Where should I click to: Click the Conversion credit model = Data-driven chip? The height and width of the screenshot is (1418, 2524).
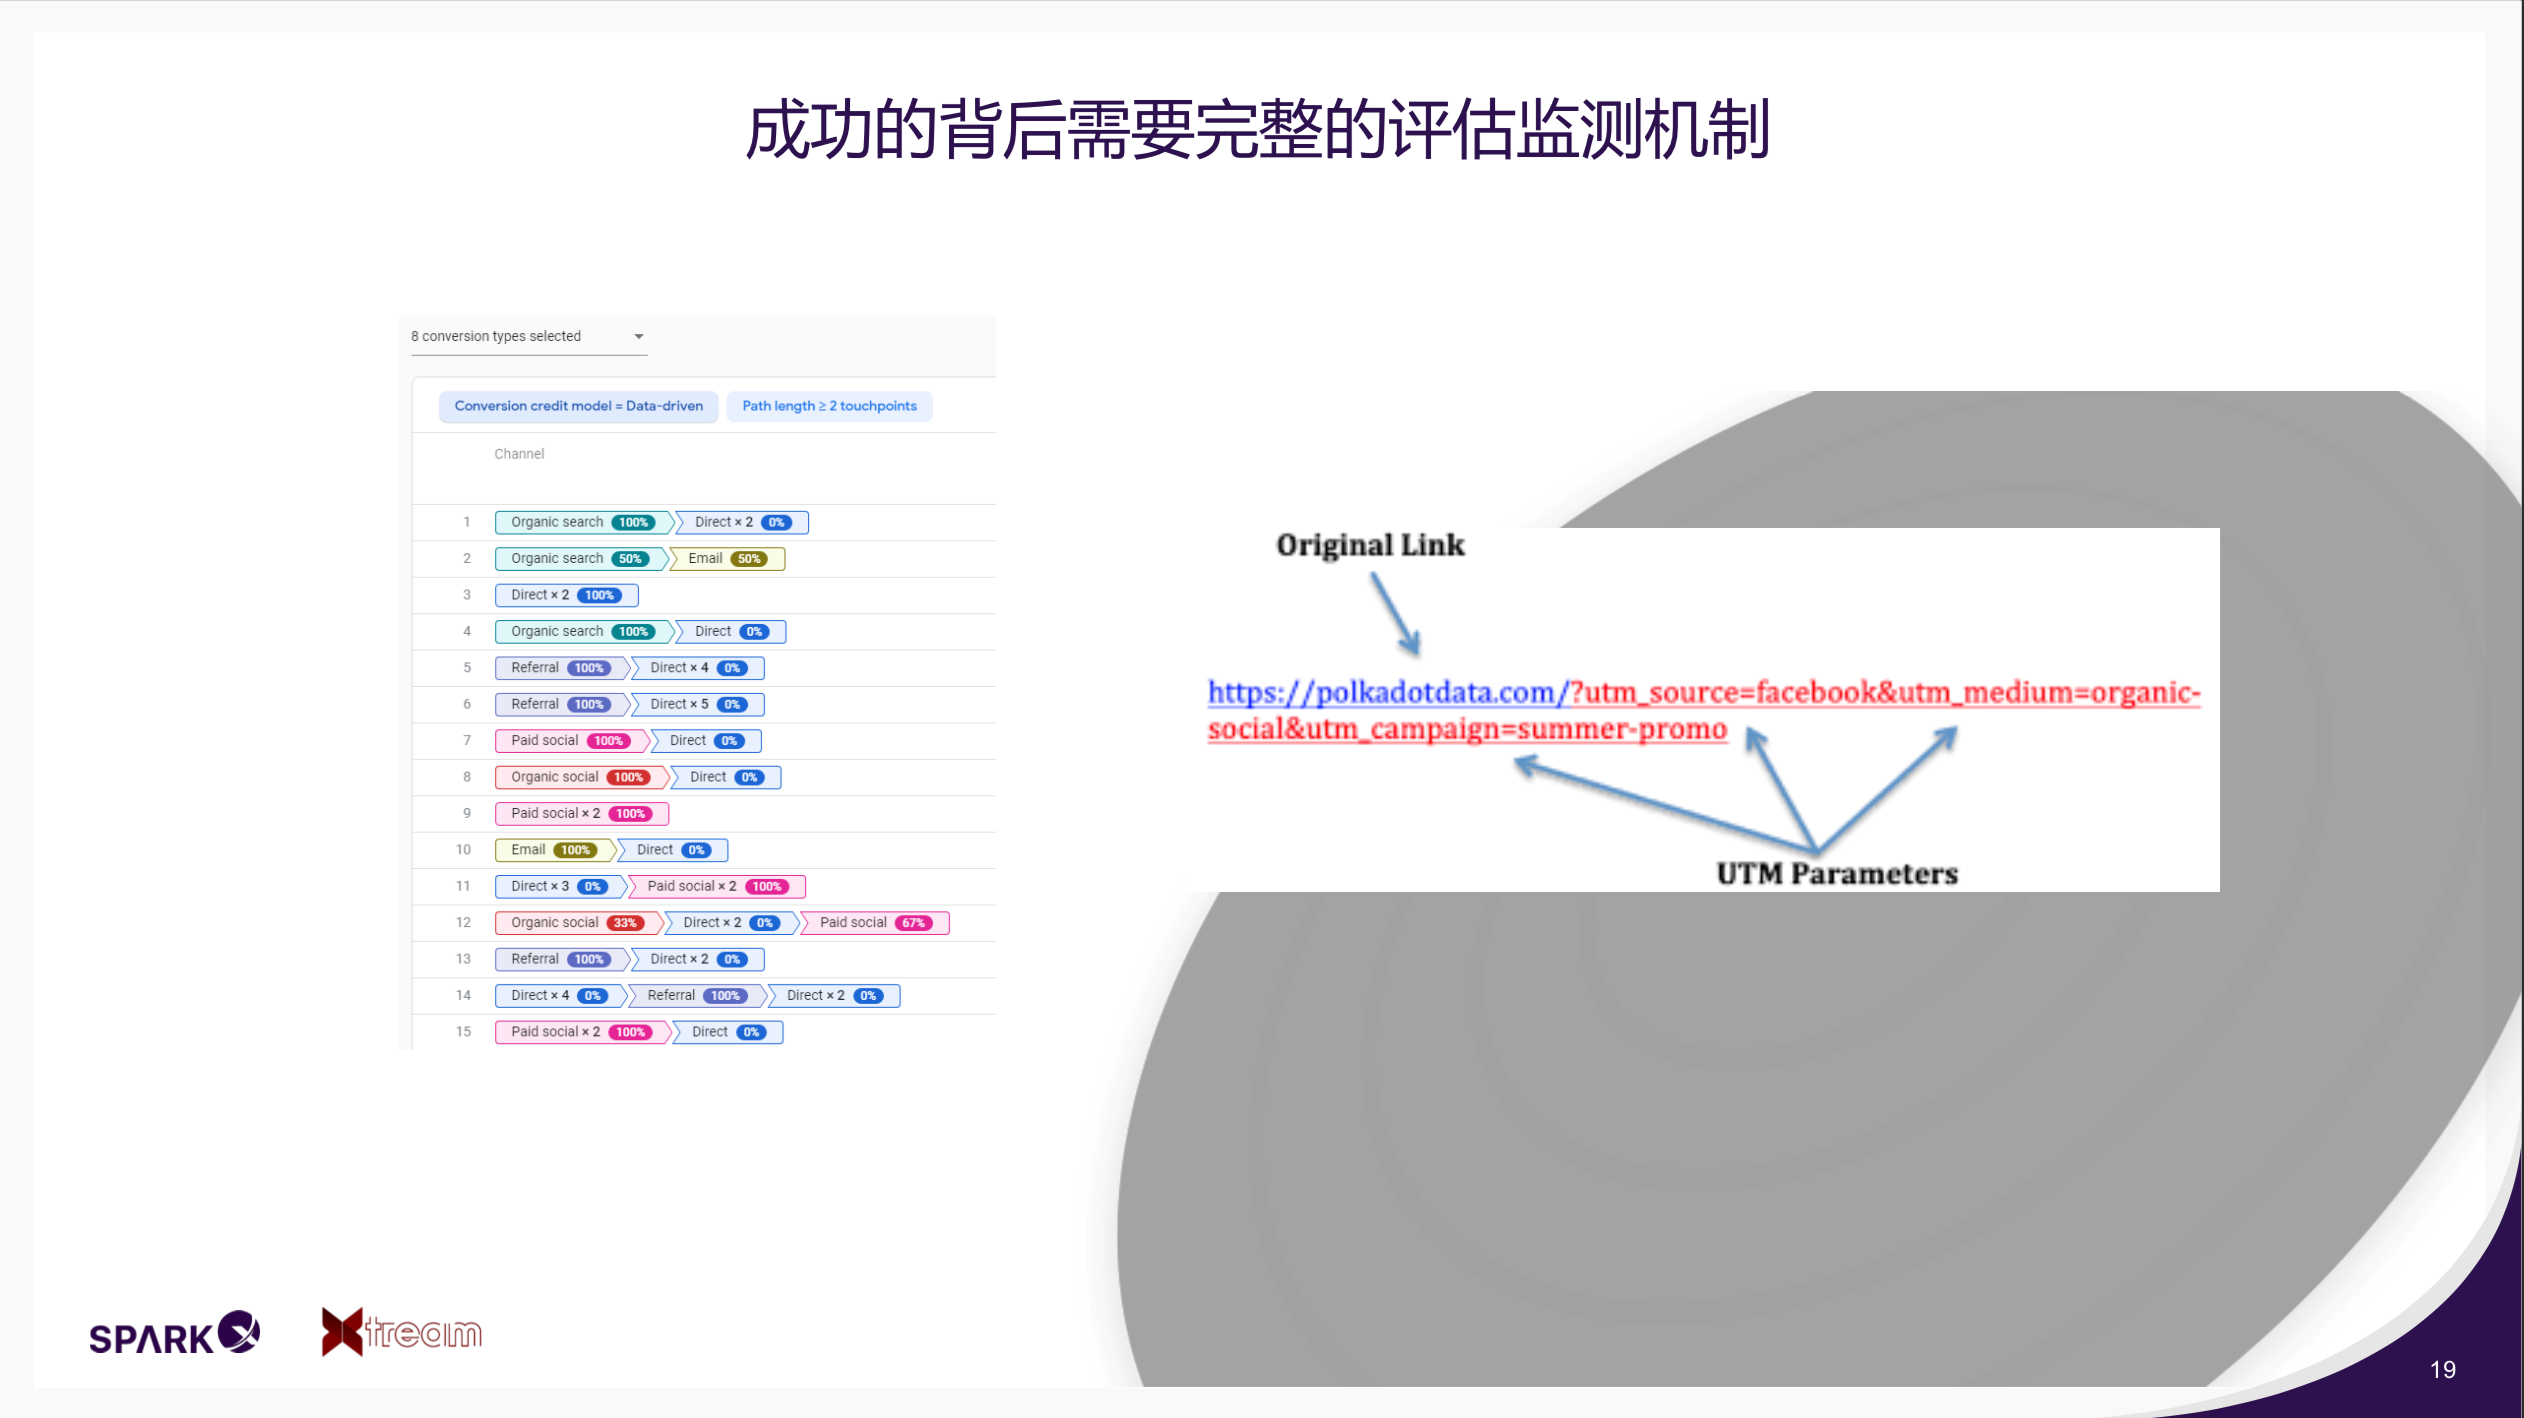(x=579, y=406)
